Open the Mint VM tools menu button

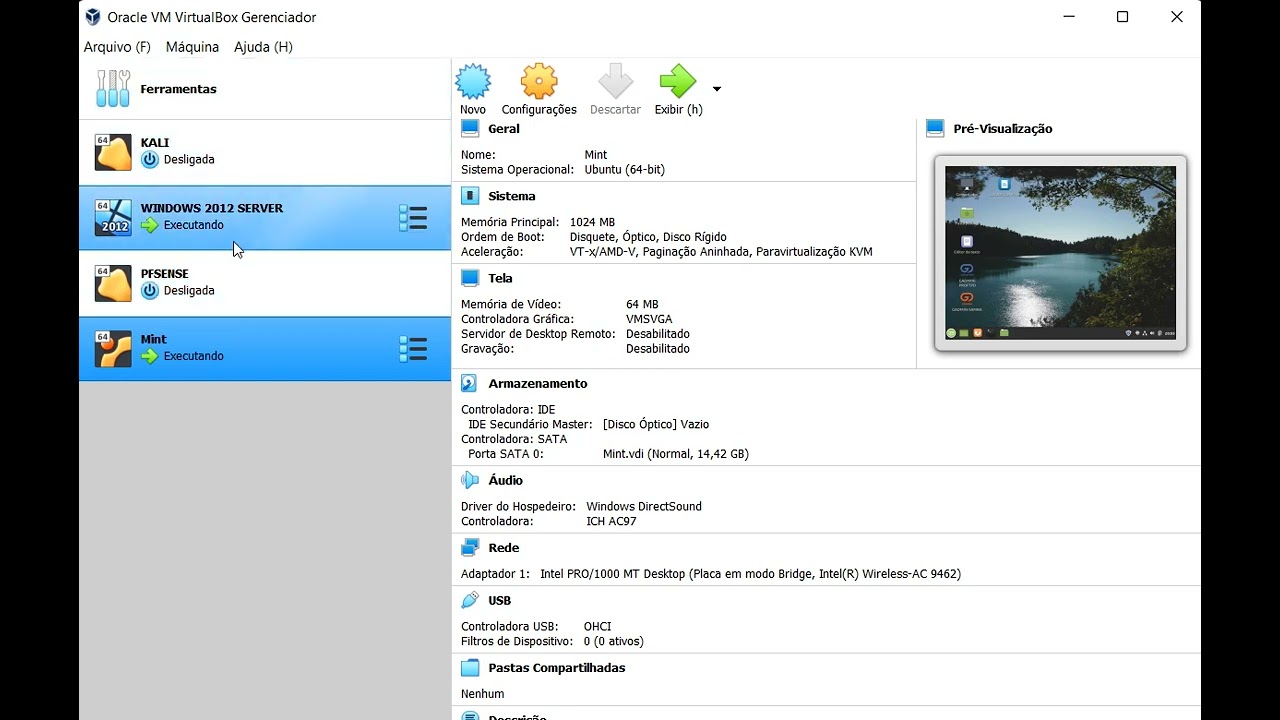pyautogui.click(x=413, y=349)
